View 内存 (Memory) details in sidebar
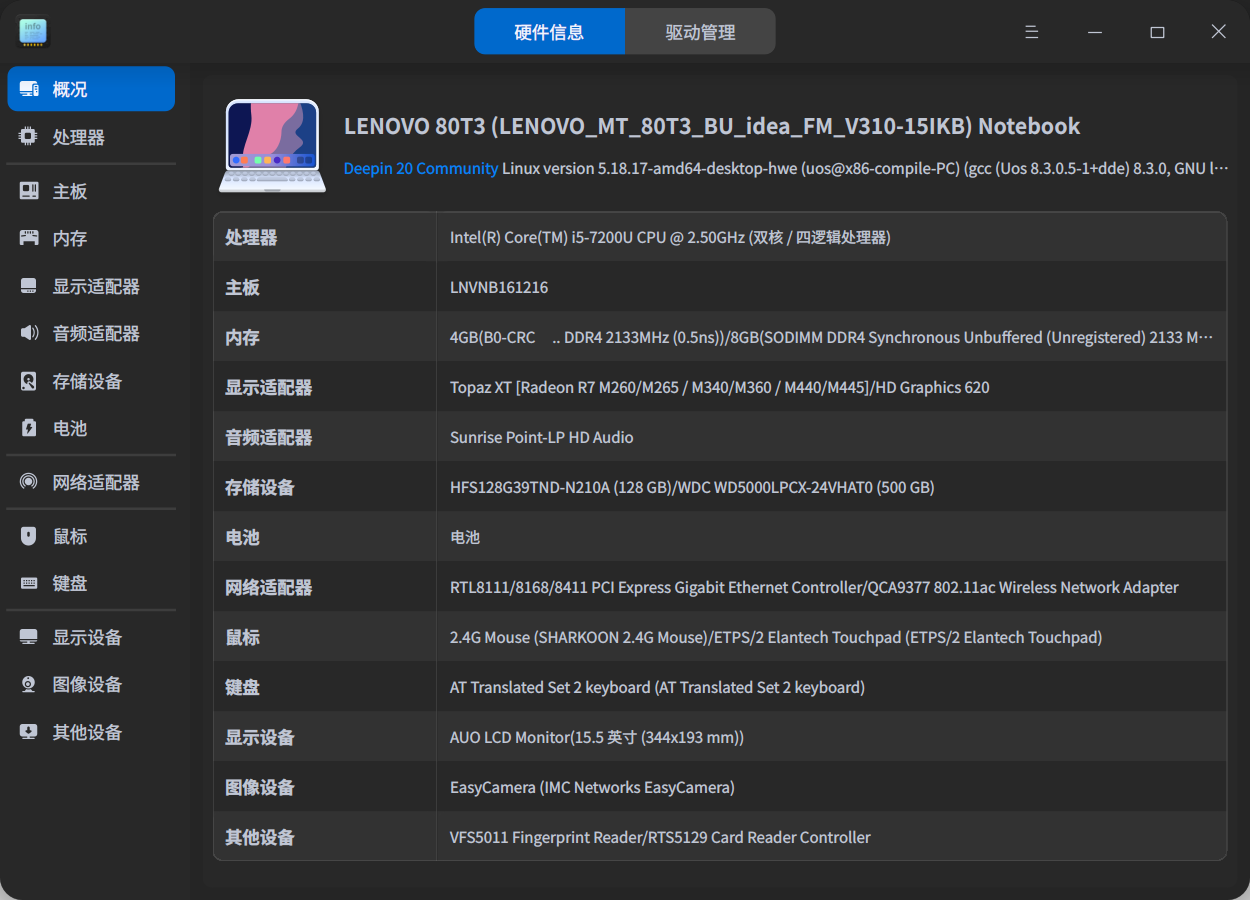The image size is (1250, 900). click(x=70, y=238)
